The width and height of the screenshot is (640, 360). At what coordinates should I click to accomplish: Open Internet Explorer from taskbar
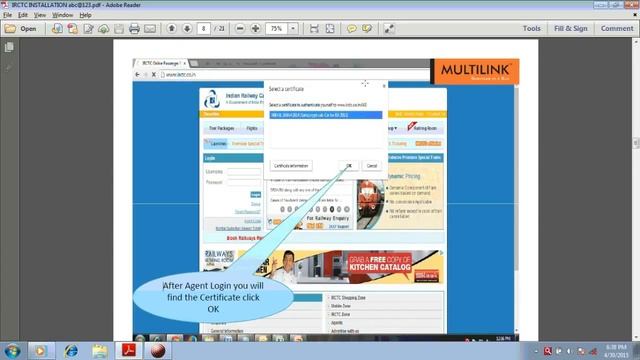pyautogui.click(x=71, y=351)
